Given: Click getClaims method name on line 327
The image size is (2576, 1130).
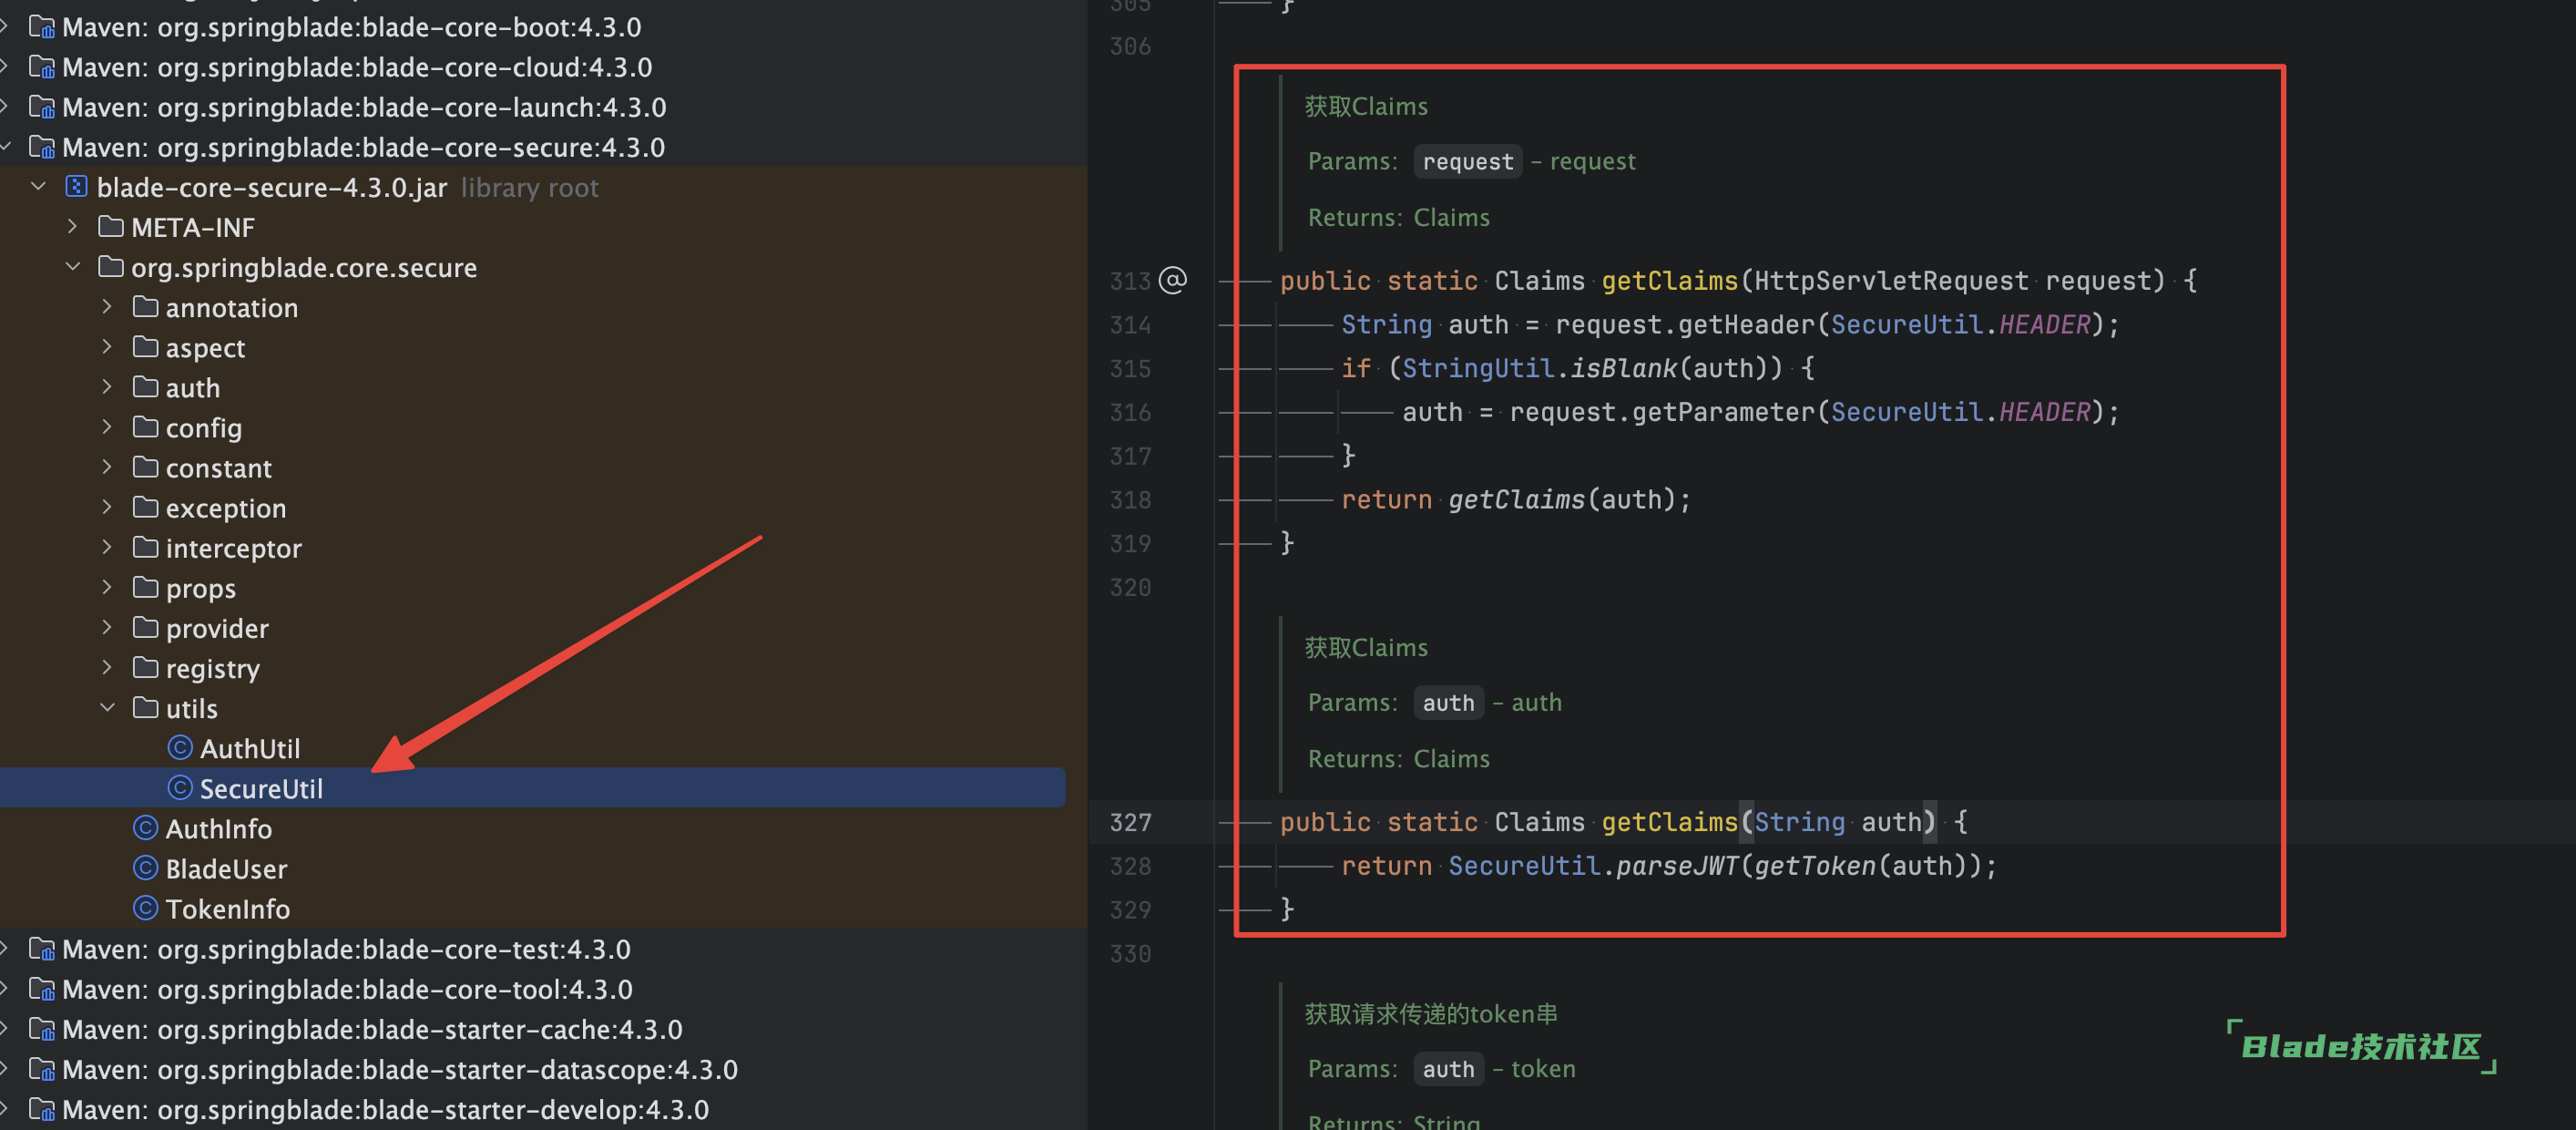Looking at the screenshot, I should tap(1669, 822).
